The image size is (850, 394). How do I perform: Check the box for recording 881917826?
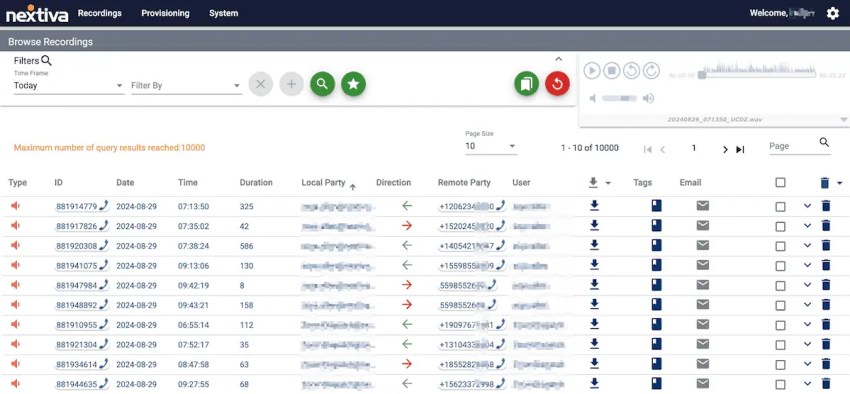click(780, 227)
